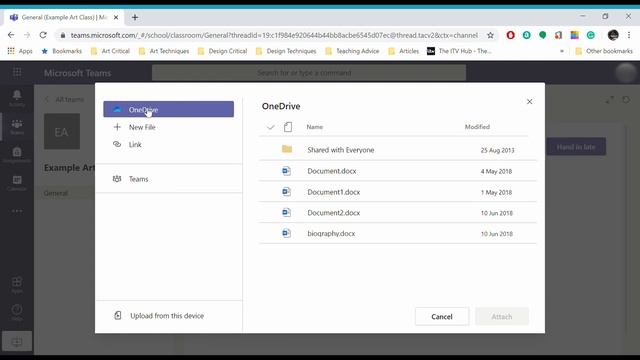Open Activity bell in Teams sidebar
Image resolution: width=640 pixels, height=360 pixels.
[x=17, y=98]
